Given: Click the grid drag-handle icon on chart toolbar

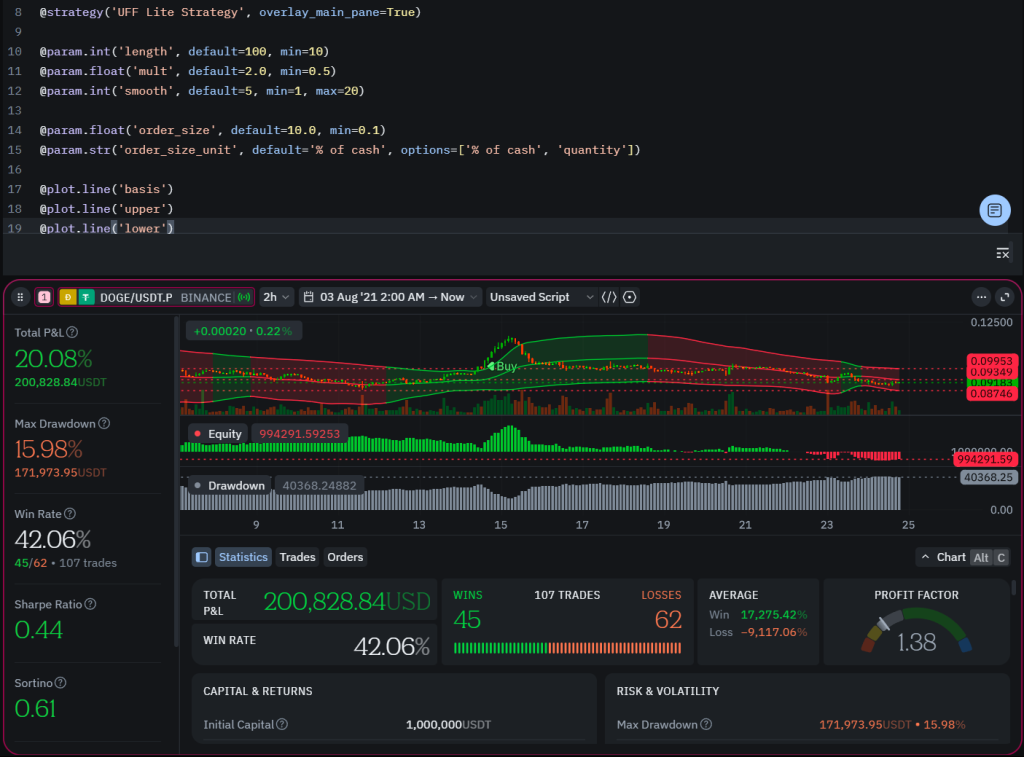Looking at the screenshot, I should pyautogui.click(x=20, y=297).
